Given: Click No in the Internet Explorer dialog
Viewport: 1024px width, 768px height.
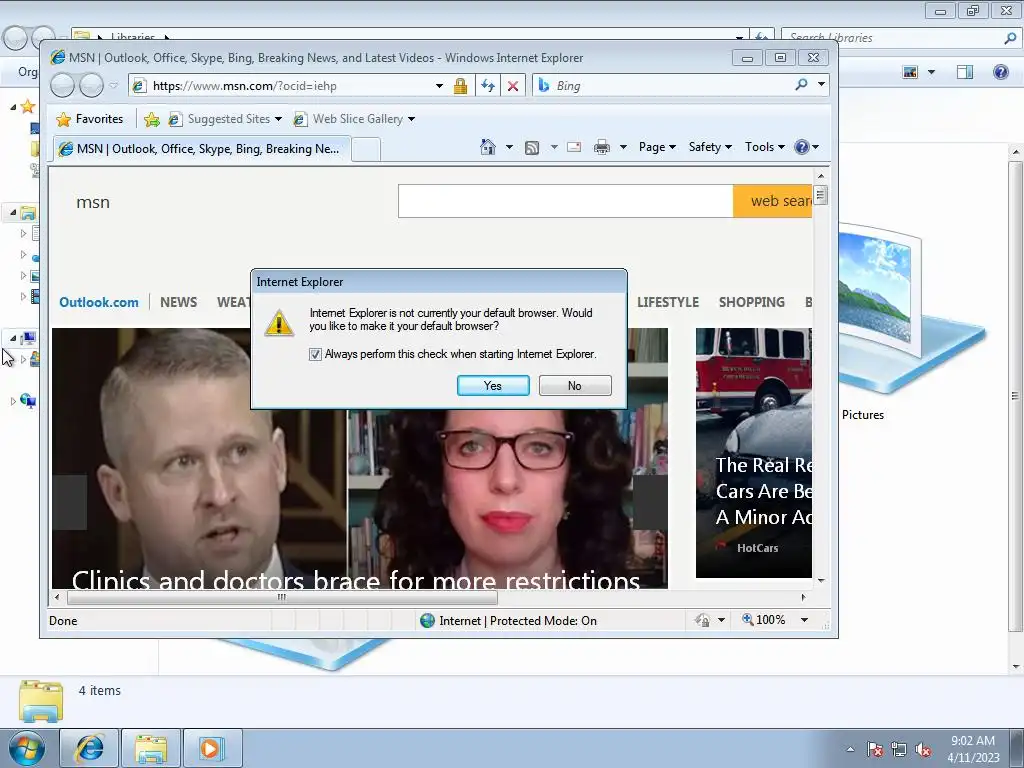Looking at the screenshot, I should click(575, 385).
